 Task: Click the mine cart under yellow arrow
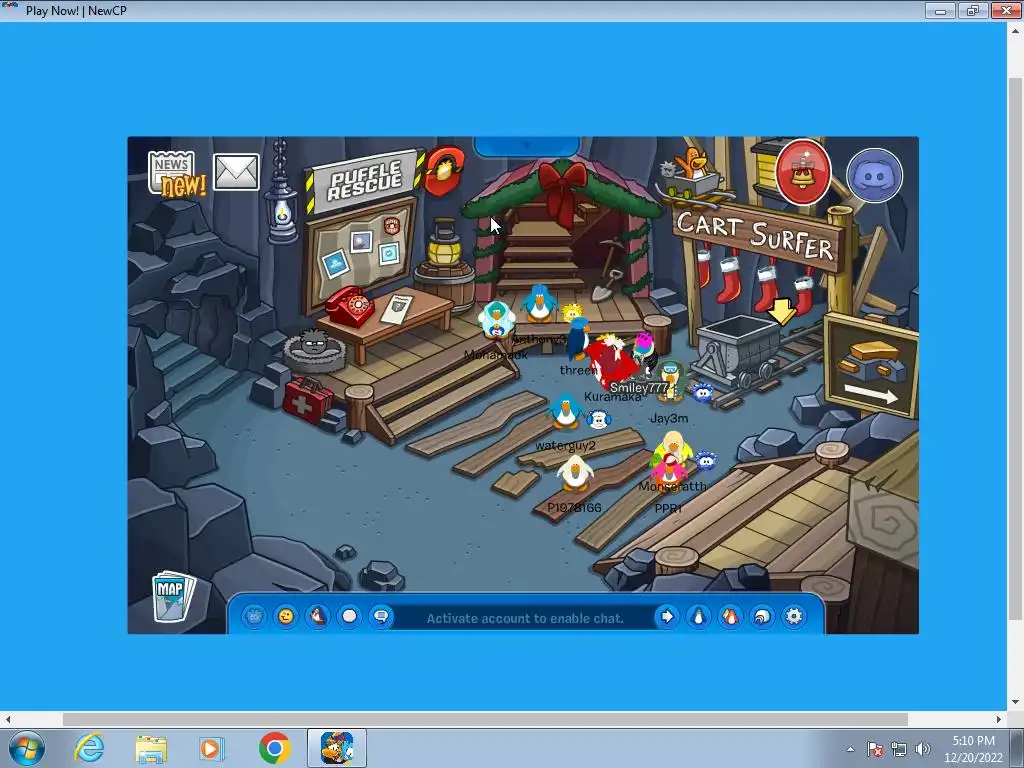coord(738,353)
